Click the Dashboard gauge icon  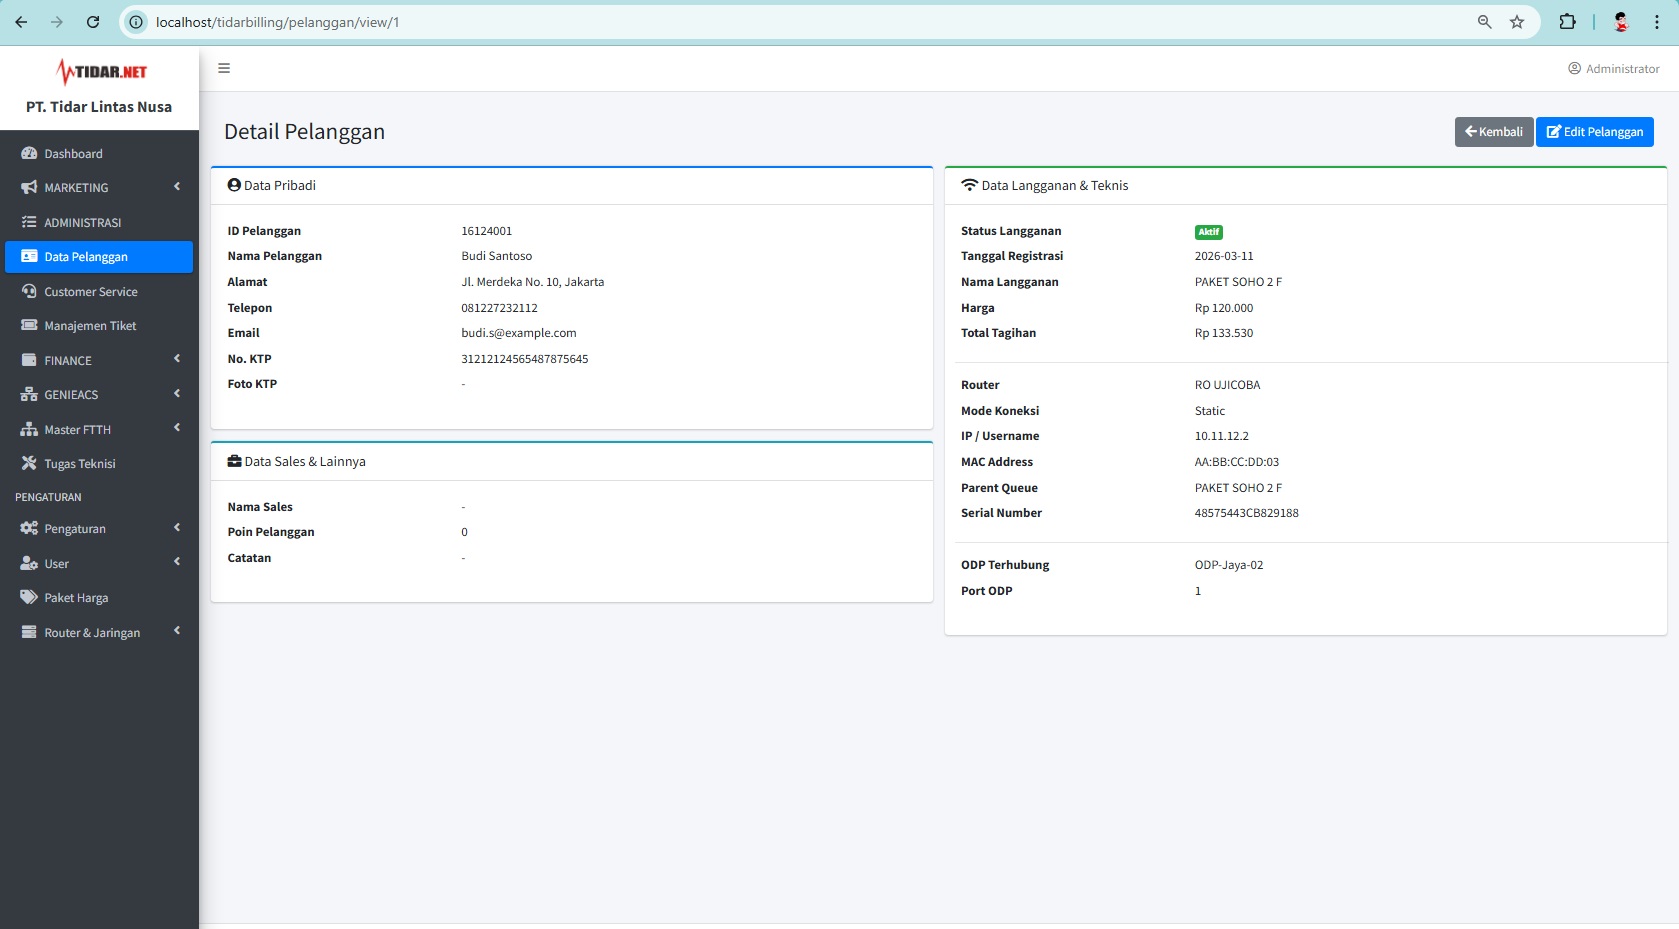click(x=29, y=153)
